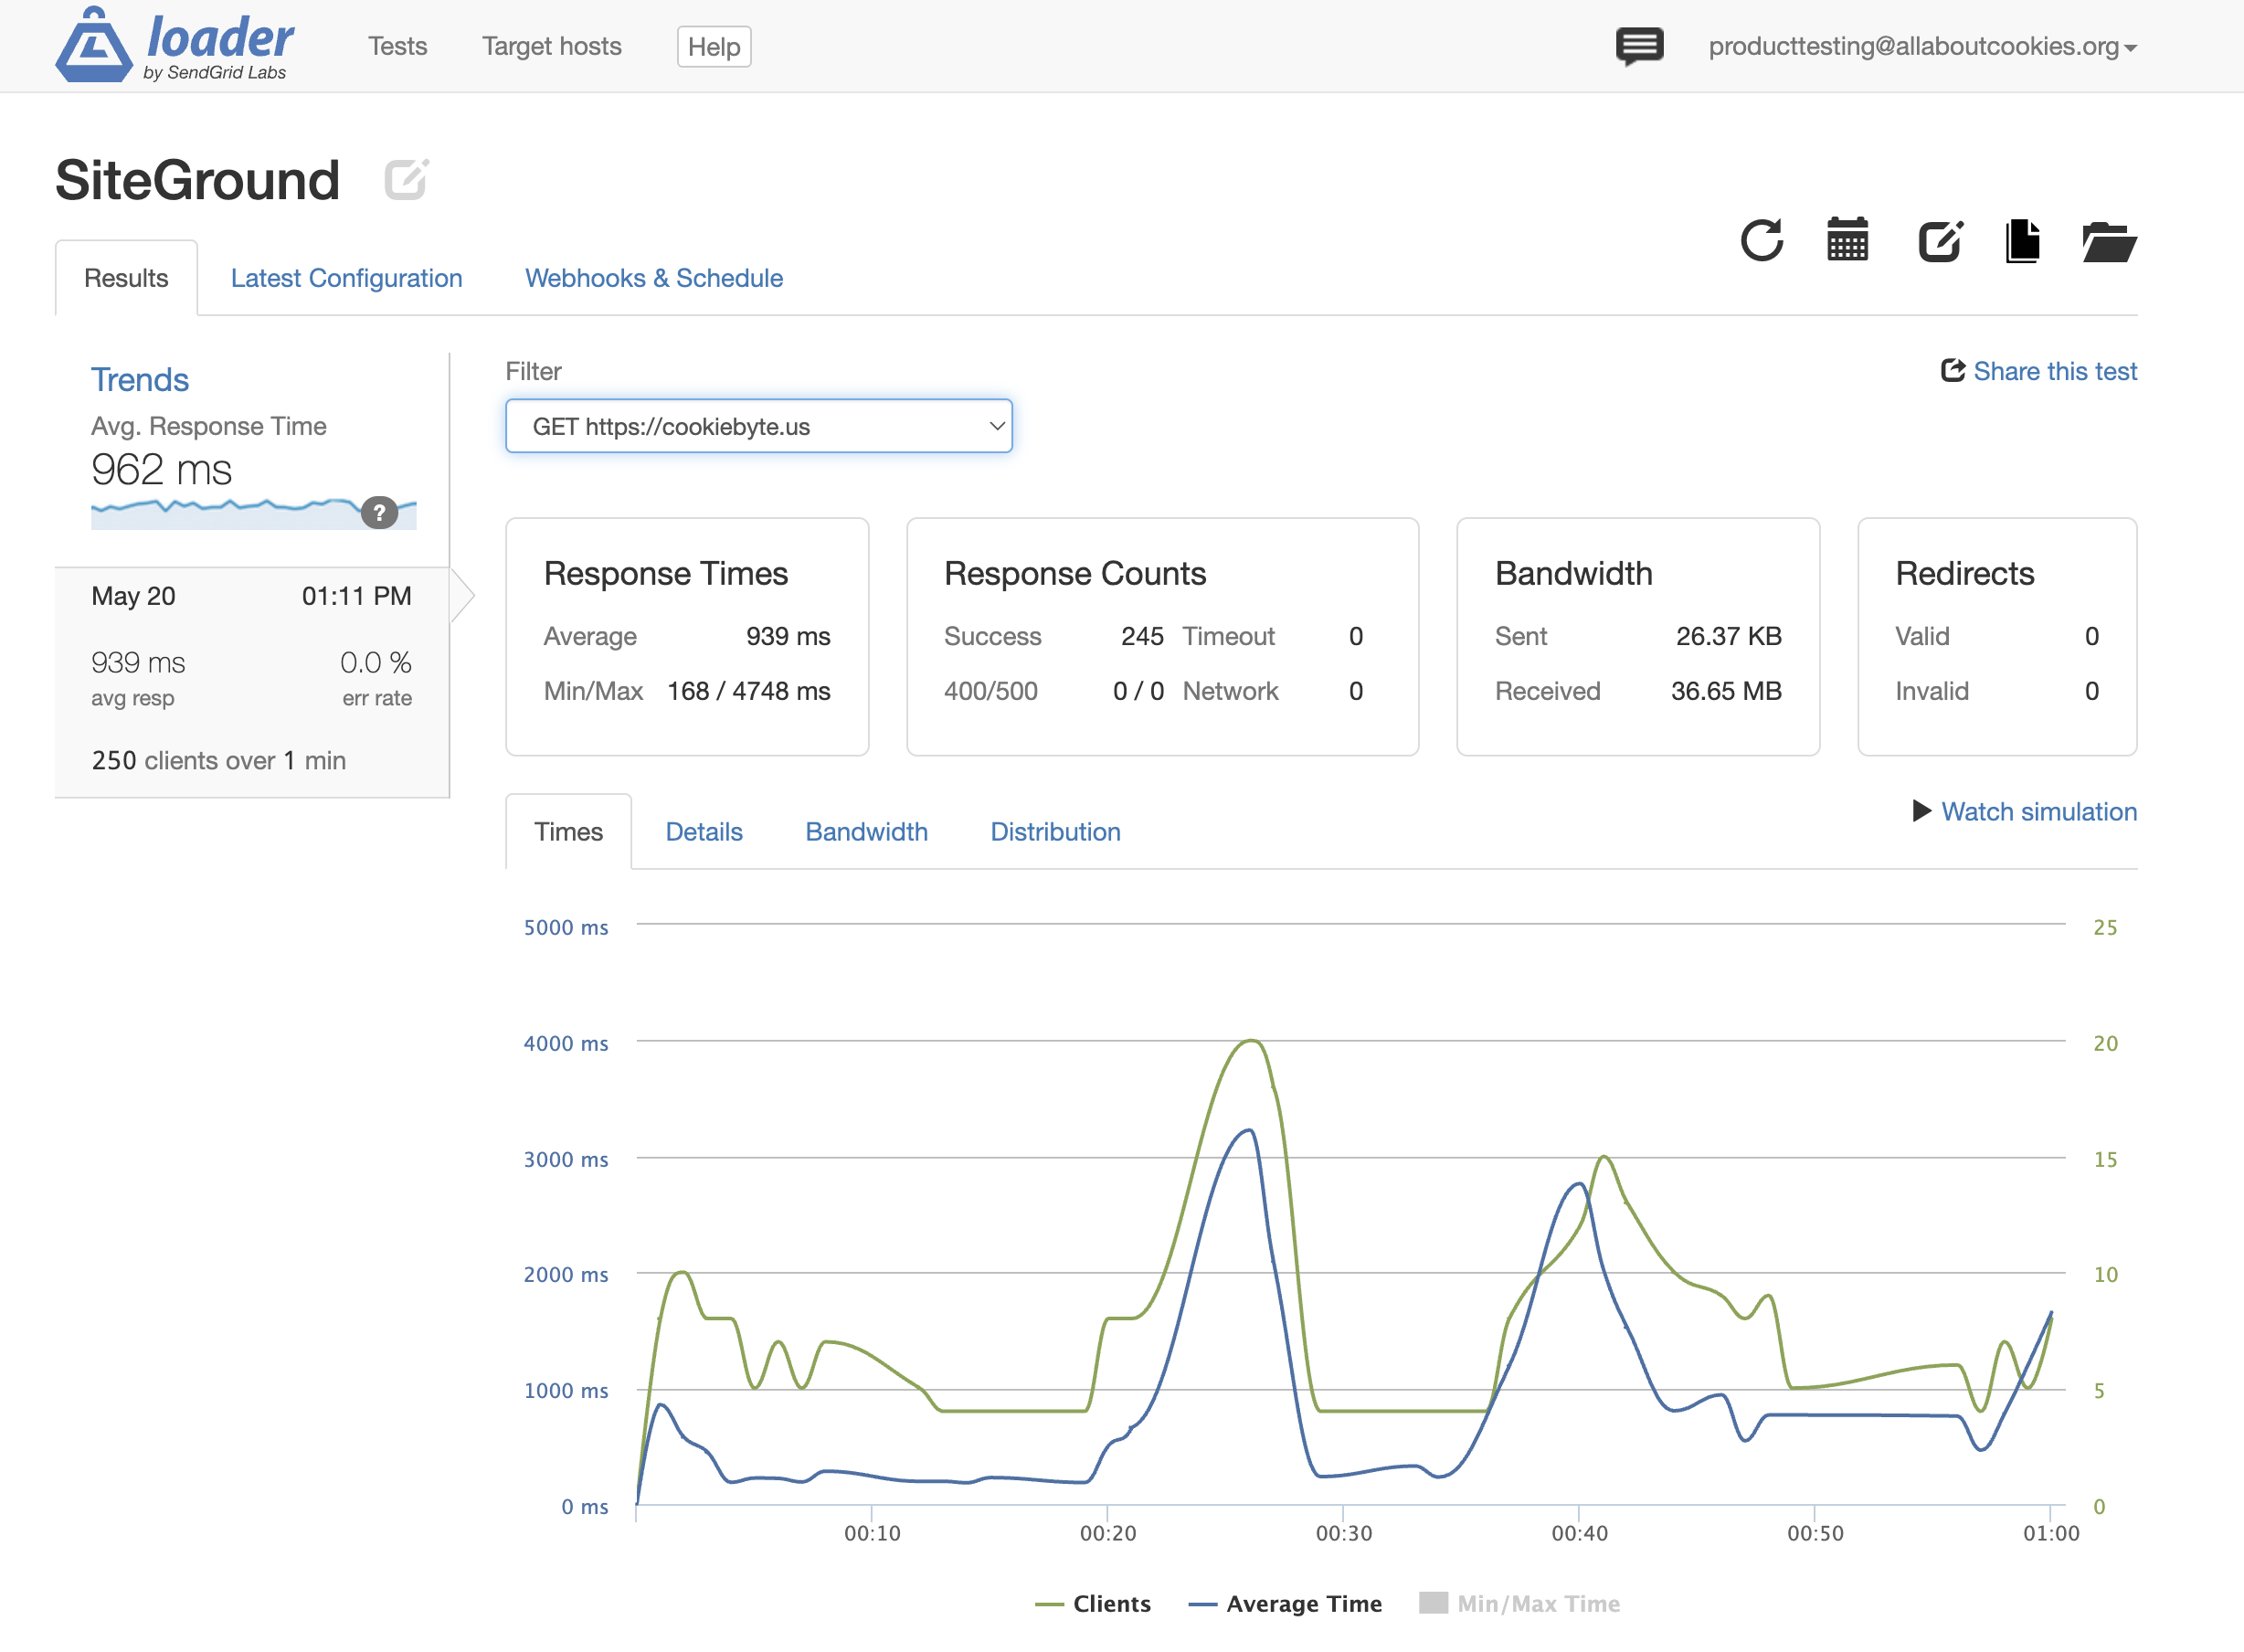Screen dimensions: 2244x1652
Task: Click the Watch simulation play triangle
Action: pos(1921,811)
